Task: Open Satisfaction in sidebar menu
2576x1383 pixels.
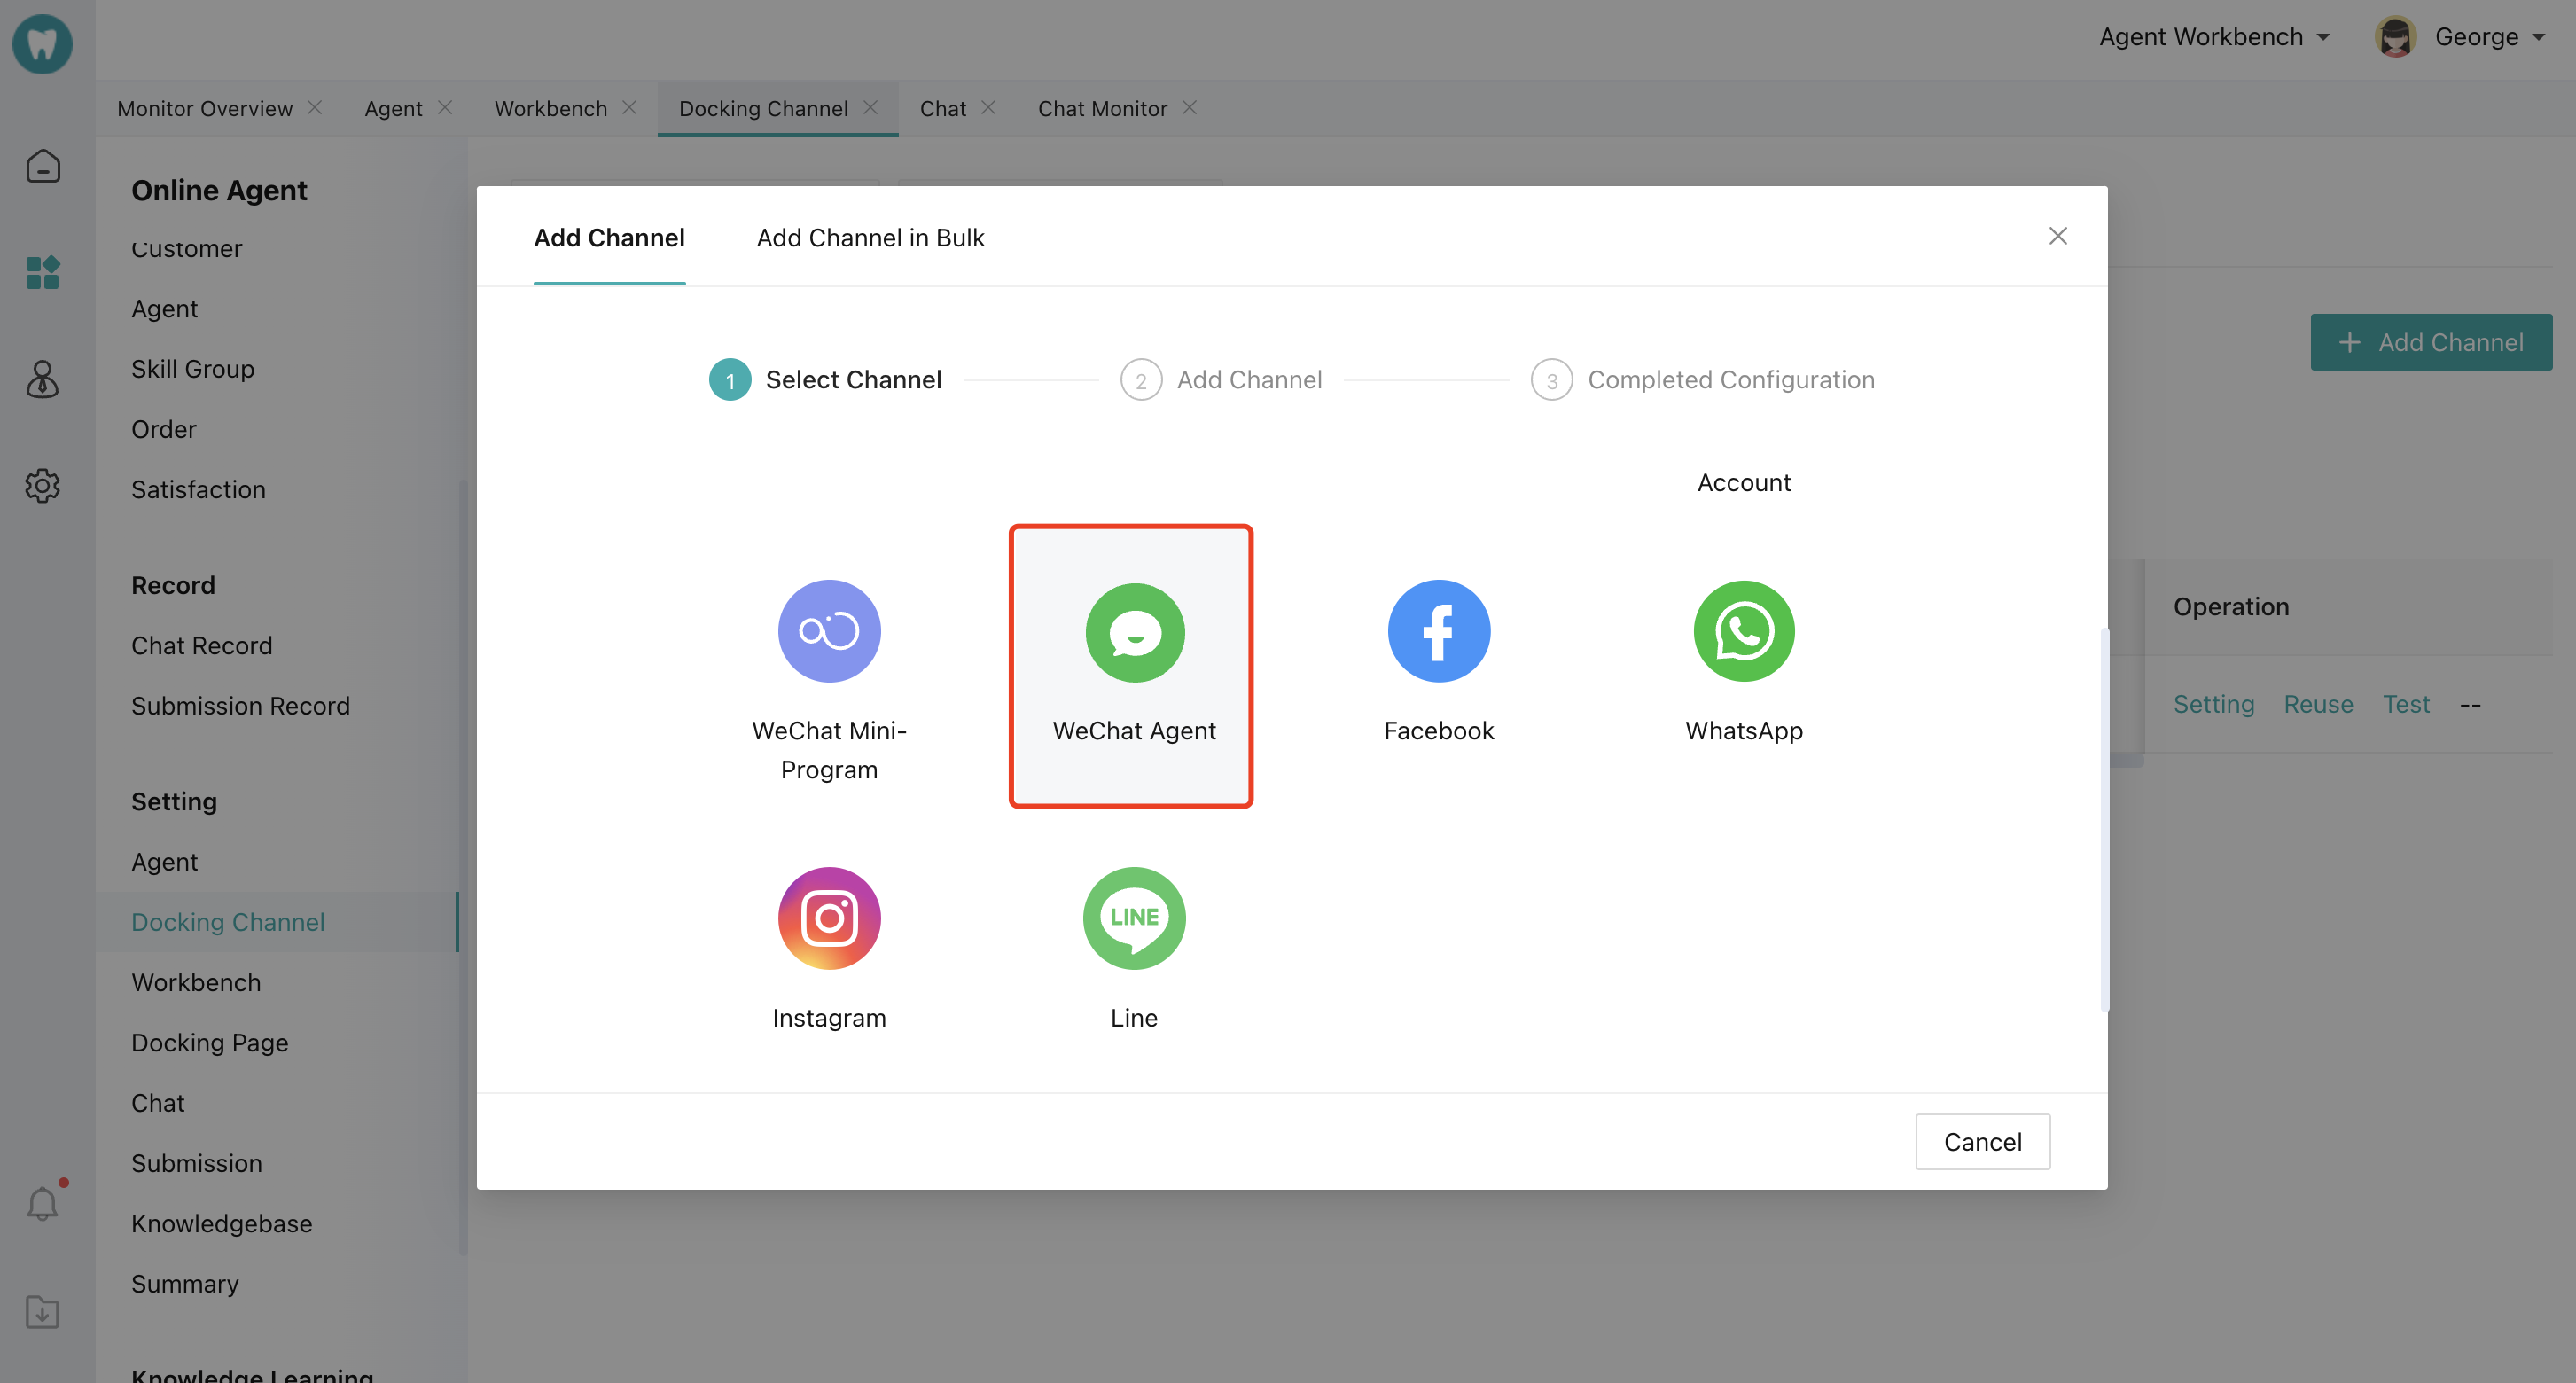Action: (198, 489)
